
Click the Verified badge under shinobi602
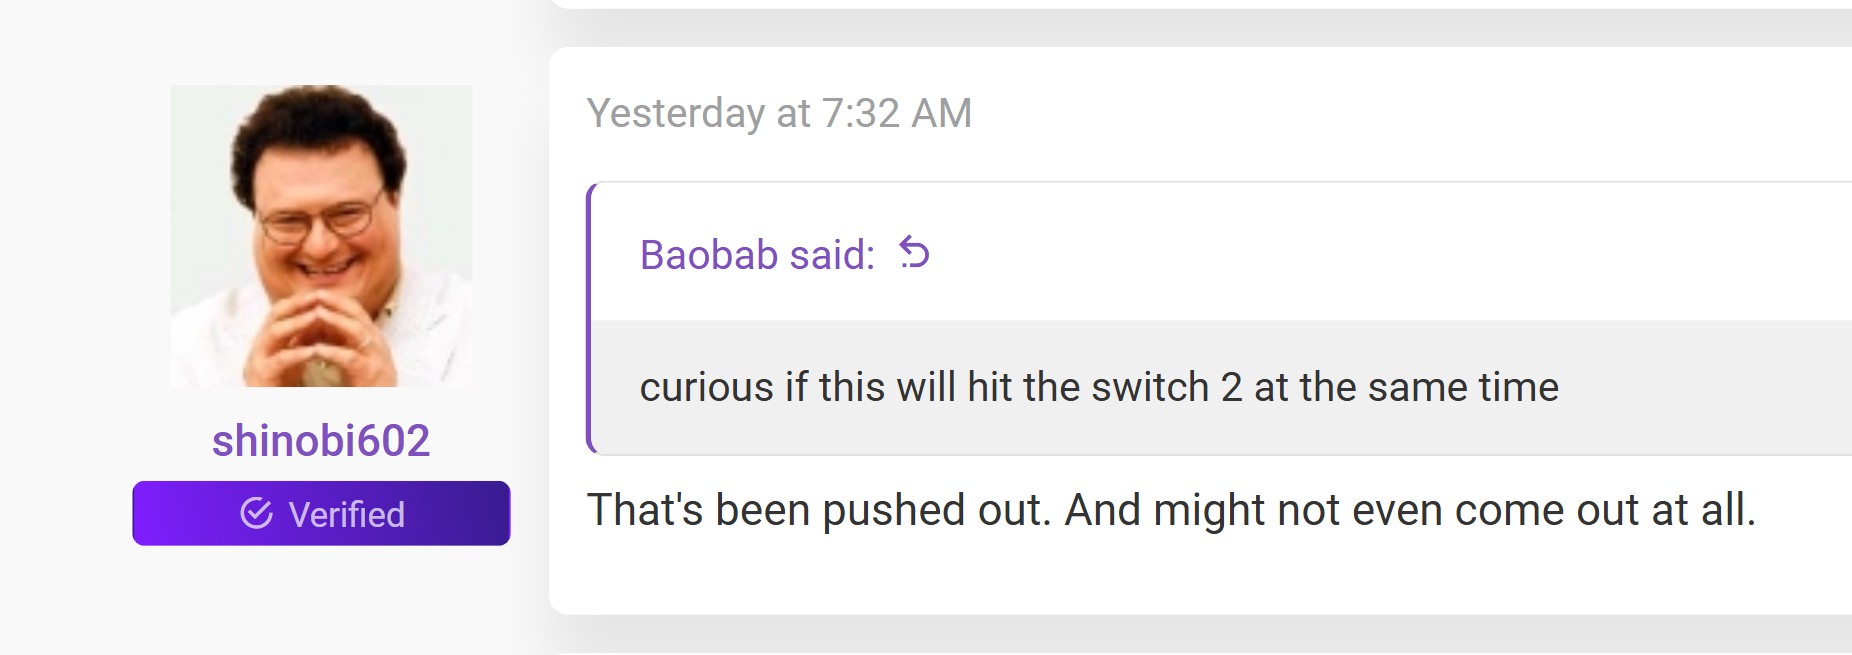[x=322, y=514]
